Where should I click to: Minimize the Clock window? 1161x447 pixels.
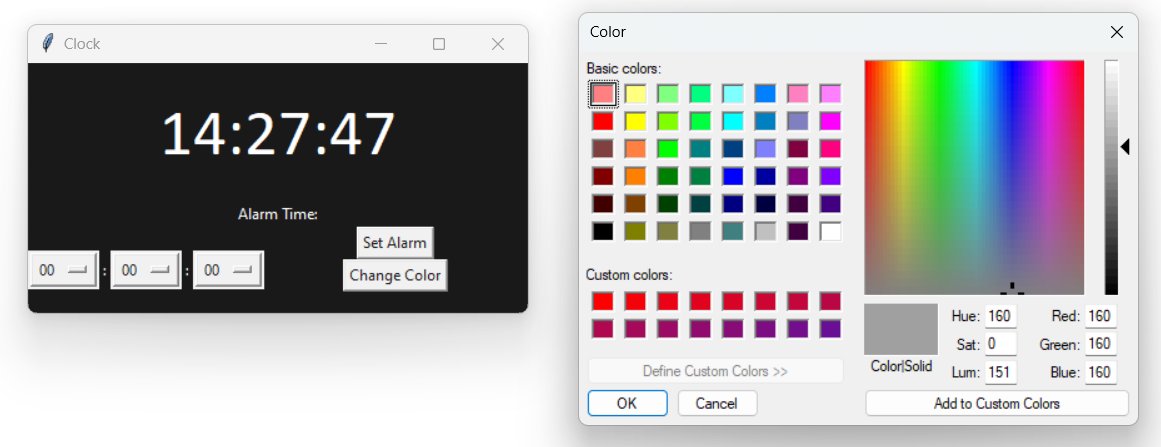[381, 44]
